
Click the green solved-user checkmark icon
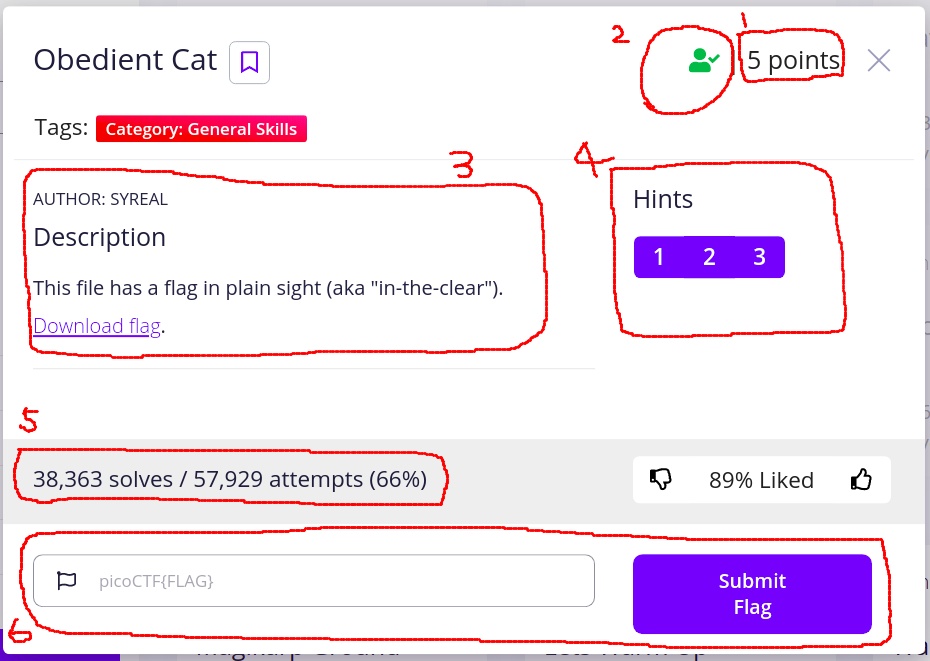point(704,61)
